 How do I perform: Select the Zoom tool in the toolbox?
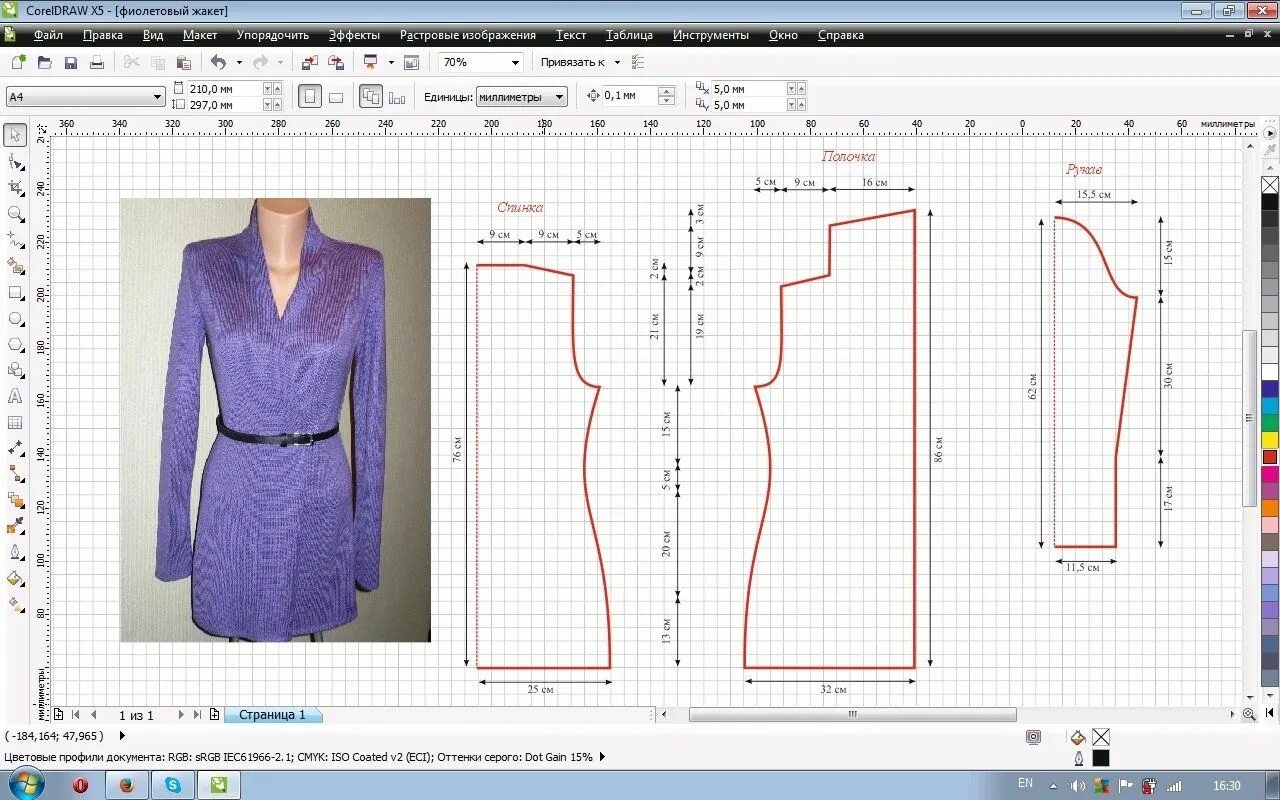[15, 213]
